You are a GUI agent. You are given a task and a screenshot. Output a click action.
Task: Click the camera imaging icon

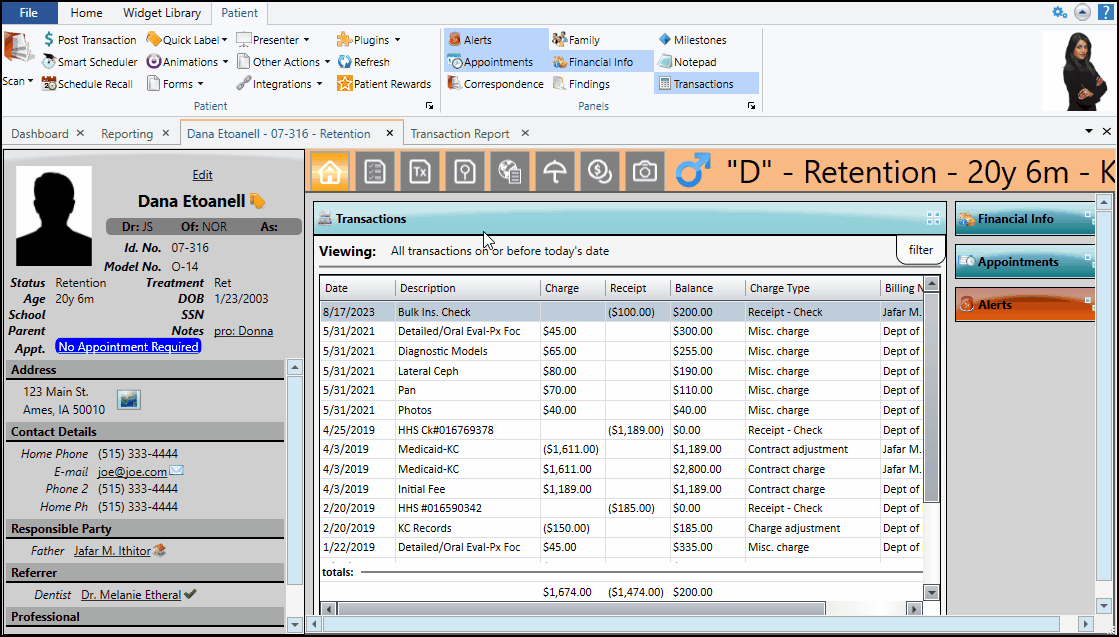[646, 172]
